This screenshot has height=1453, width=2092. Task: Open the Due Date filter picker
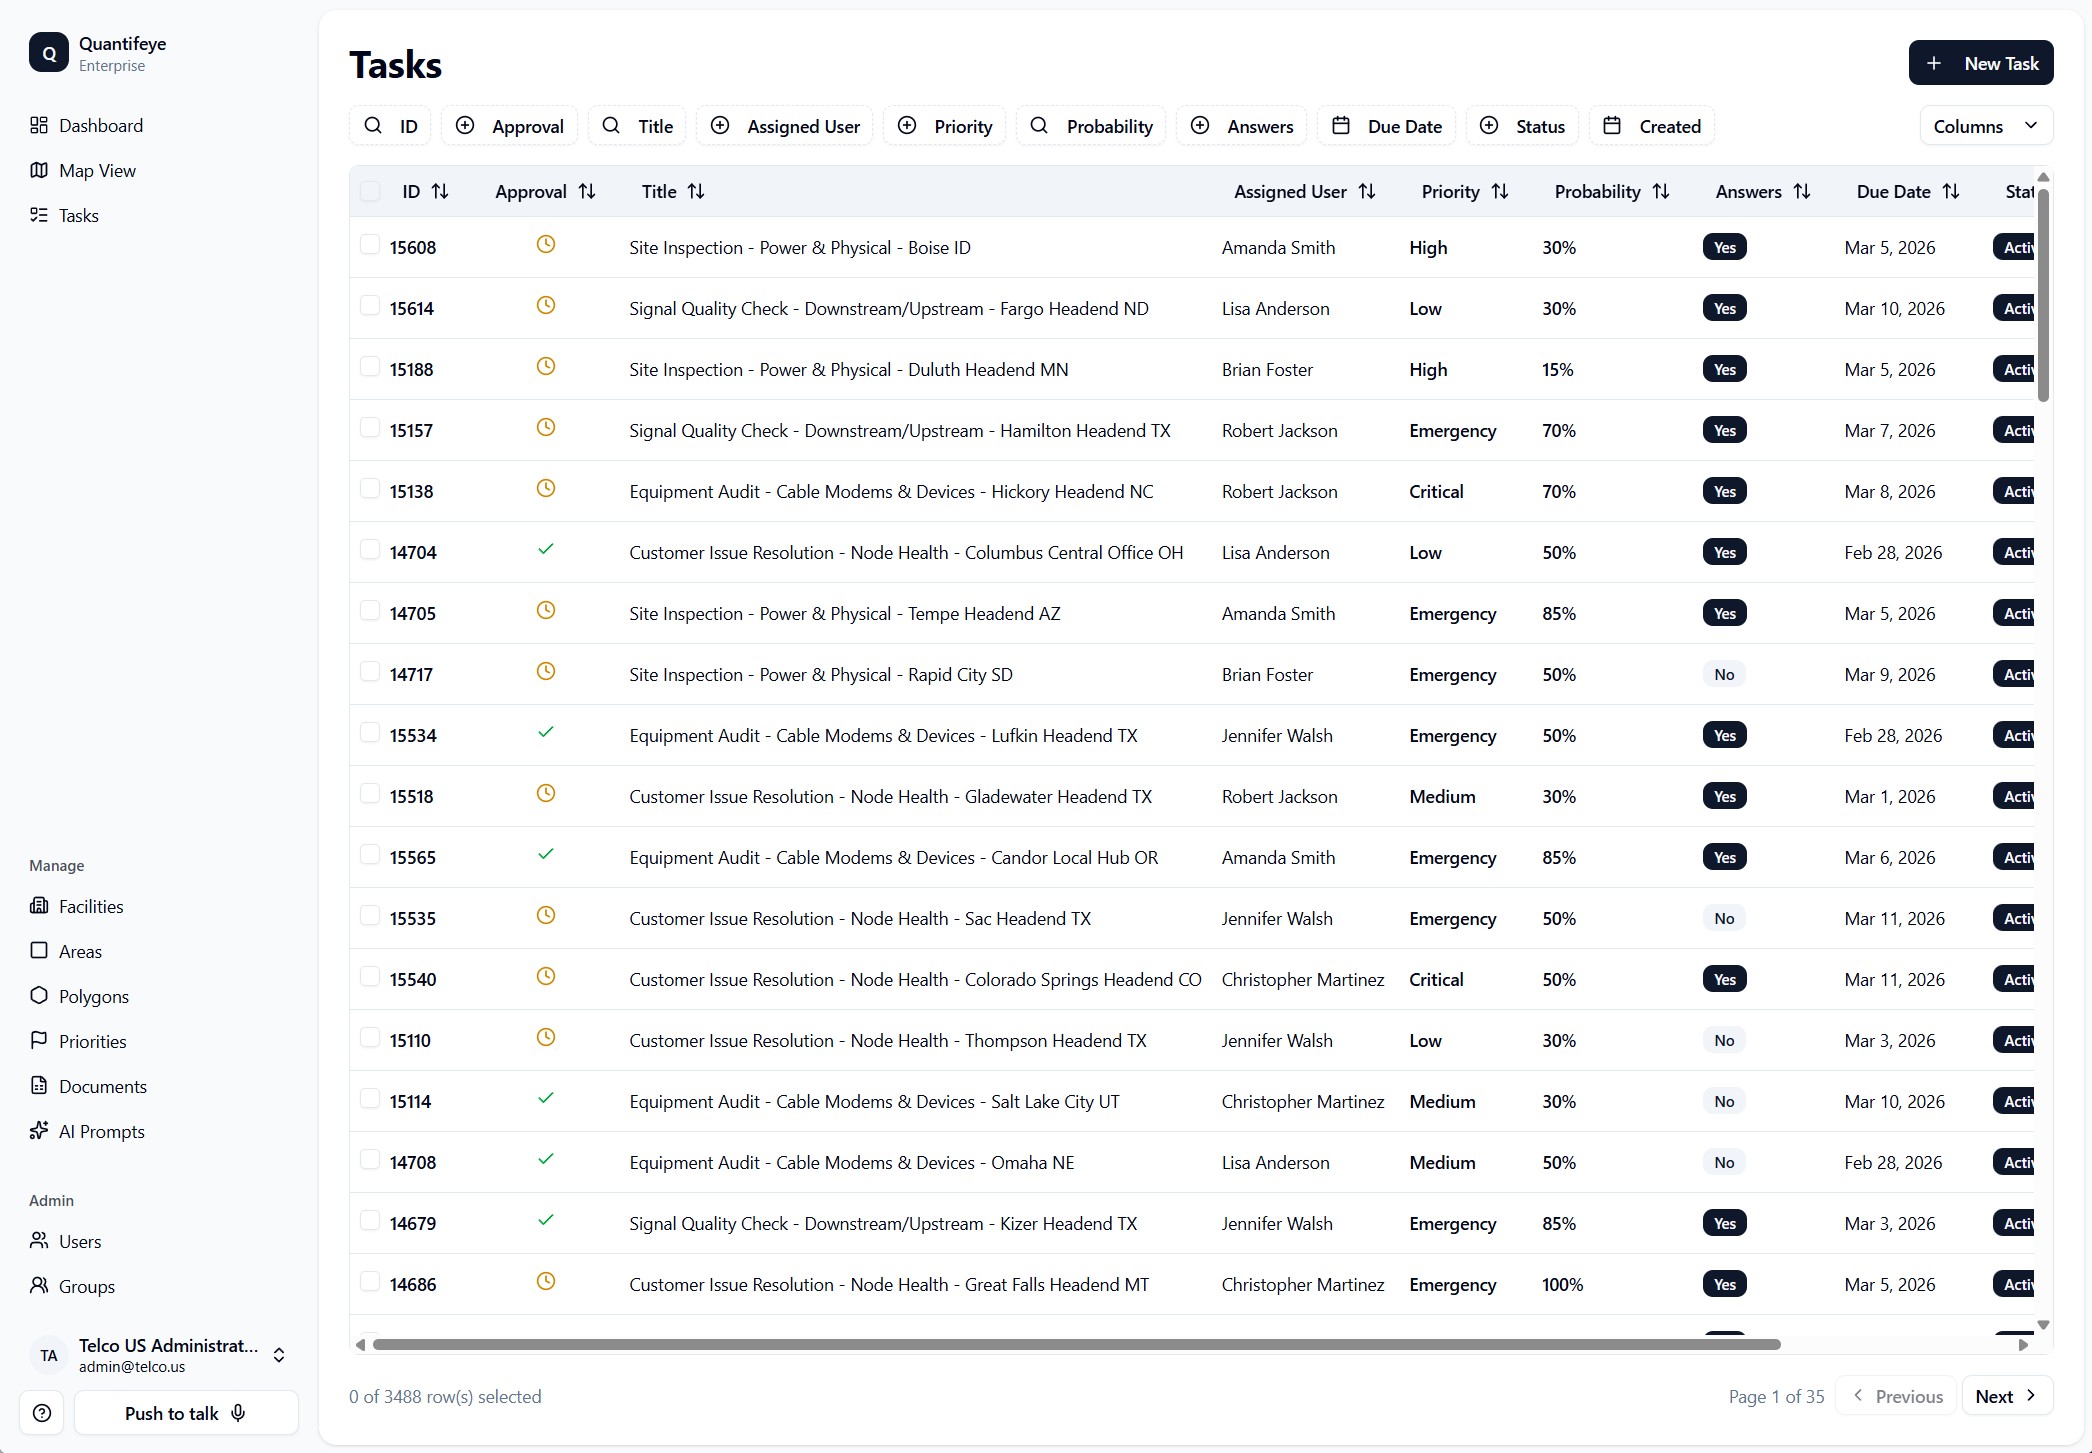tap(1387, 126)
